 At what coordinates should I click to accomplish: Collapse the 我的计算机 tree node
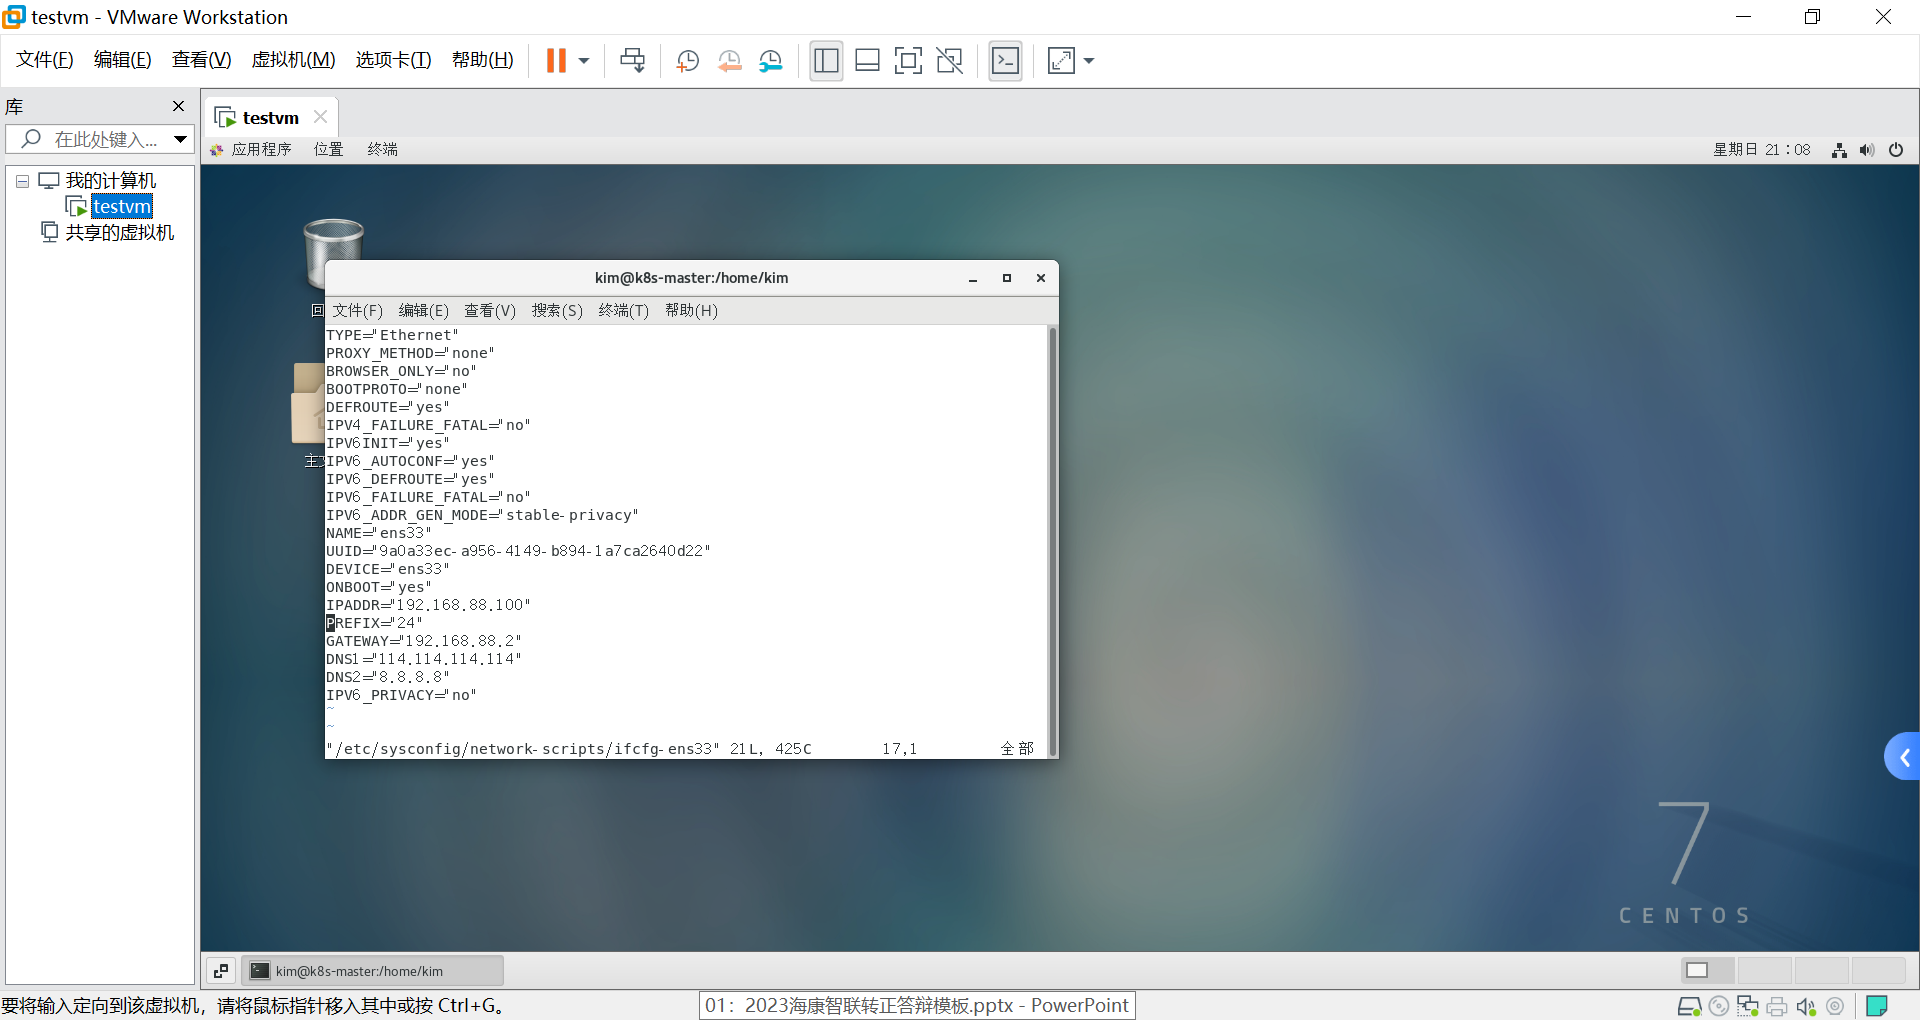pos(22,181)
